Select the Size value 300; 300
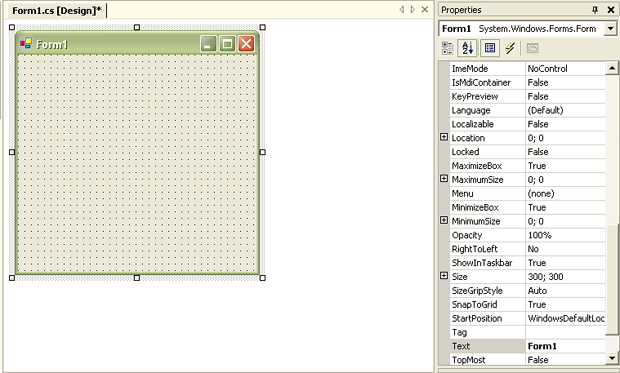 click(565, 277)
